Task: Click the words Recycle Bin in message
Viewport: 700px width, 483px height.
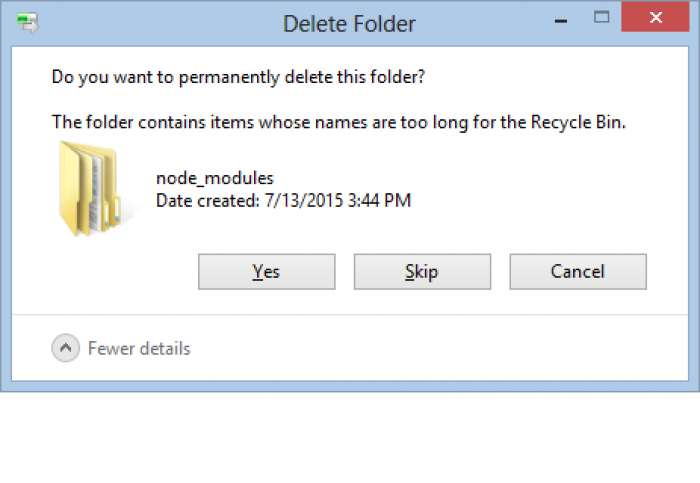Action: click(x=578, y=122)
